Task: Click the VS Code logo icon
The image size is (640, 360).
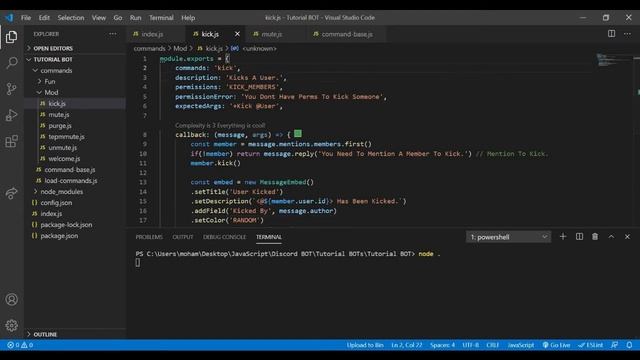Action: 9,18
